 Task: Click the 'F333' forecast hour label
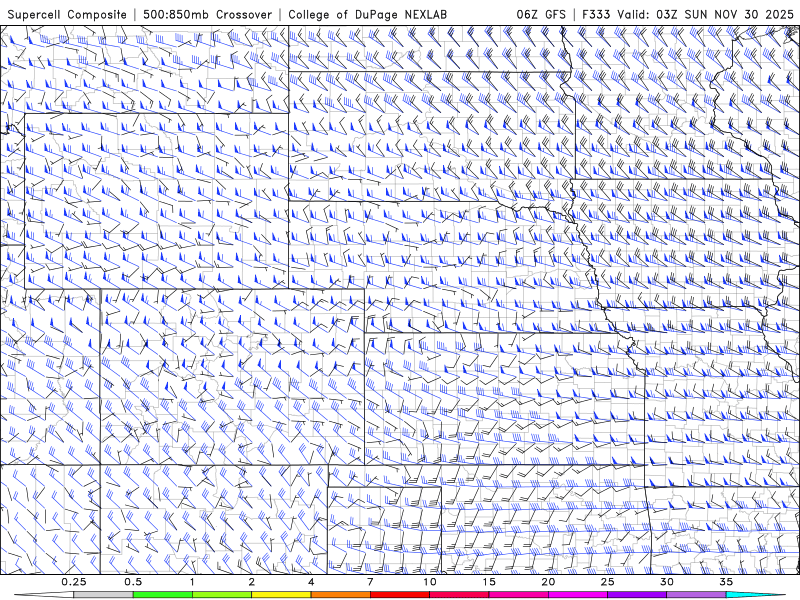coord(597,14)
